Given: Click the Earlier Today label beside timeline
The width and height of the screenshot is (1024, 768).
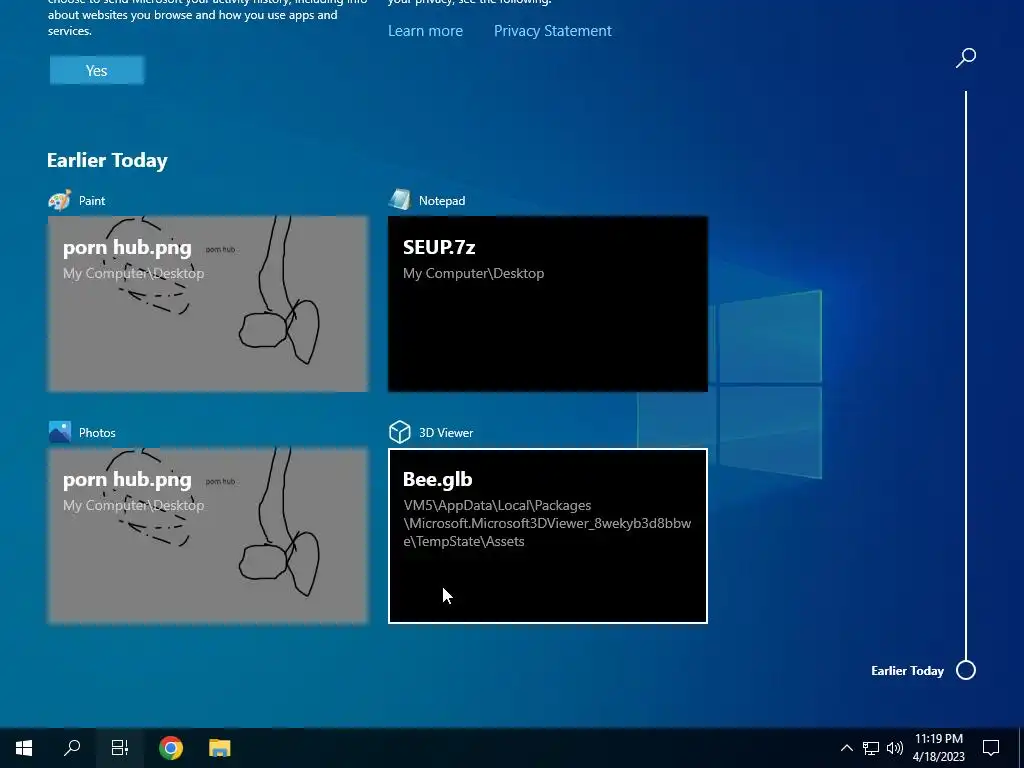Looking at the screenshot, I should coord(907,671).
